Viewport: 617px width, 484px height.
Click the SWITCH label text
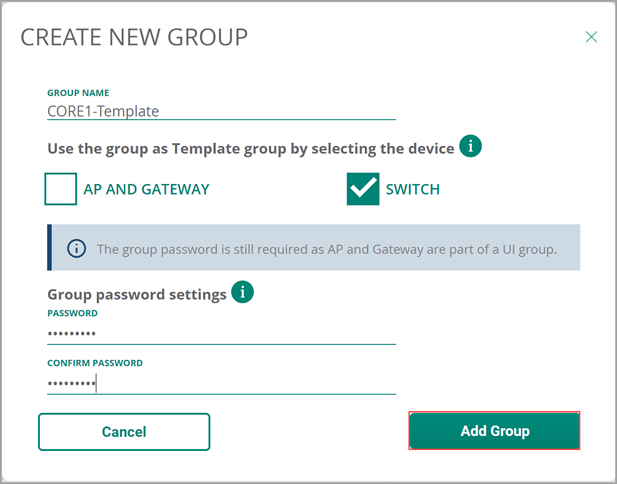tap(413, 189)
